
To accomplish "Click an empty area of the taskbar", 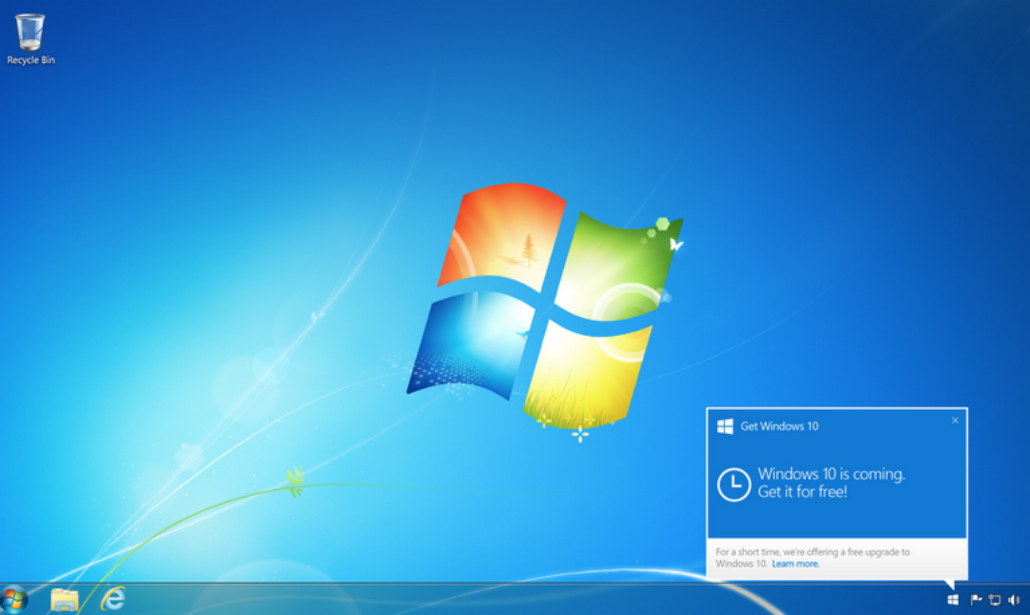I will pyautogui.click(x=500, y=600).
